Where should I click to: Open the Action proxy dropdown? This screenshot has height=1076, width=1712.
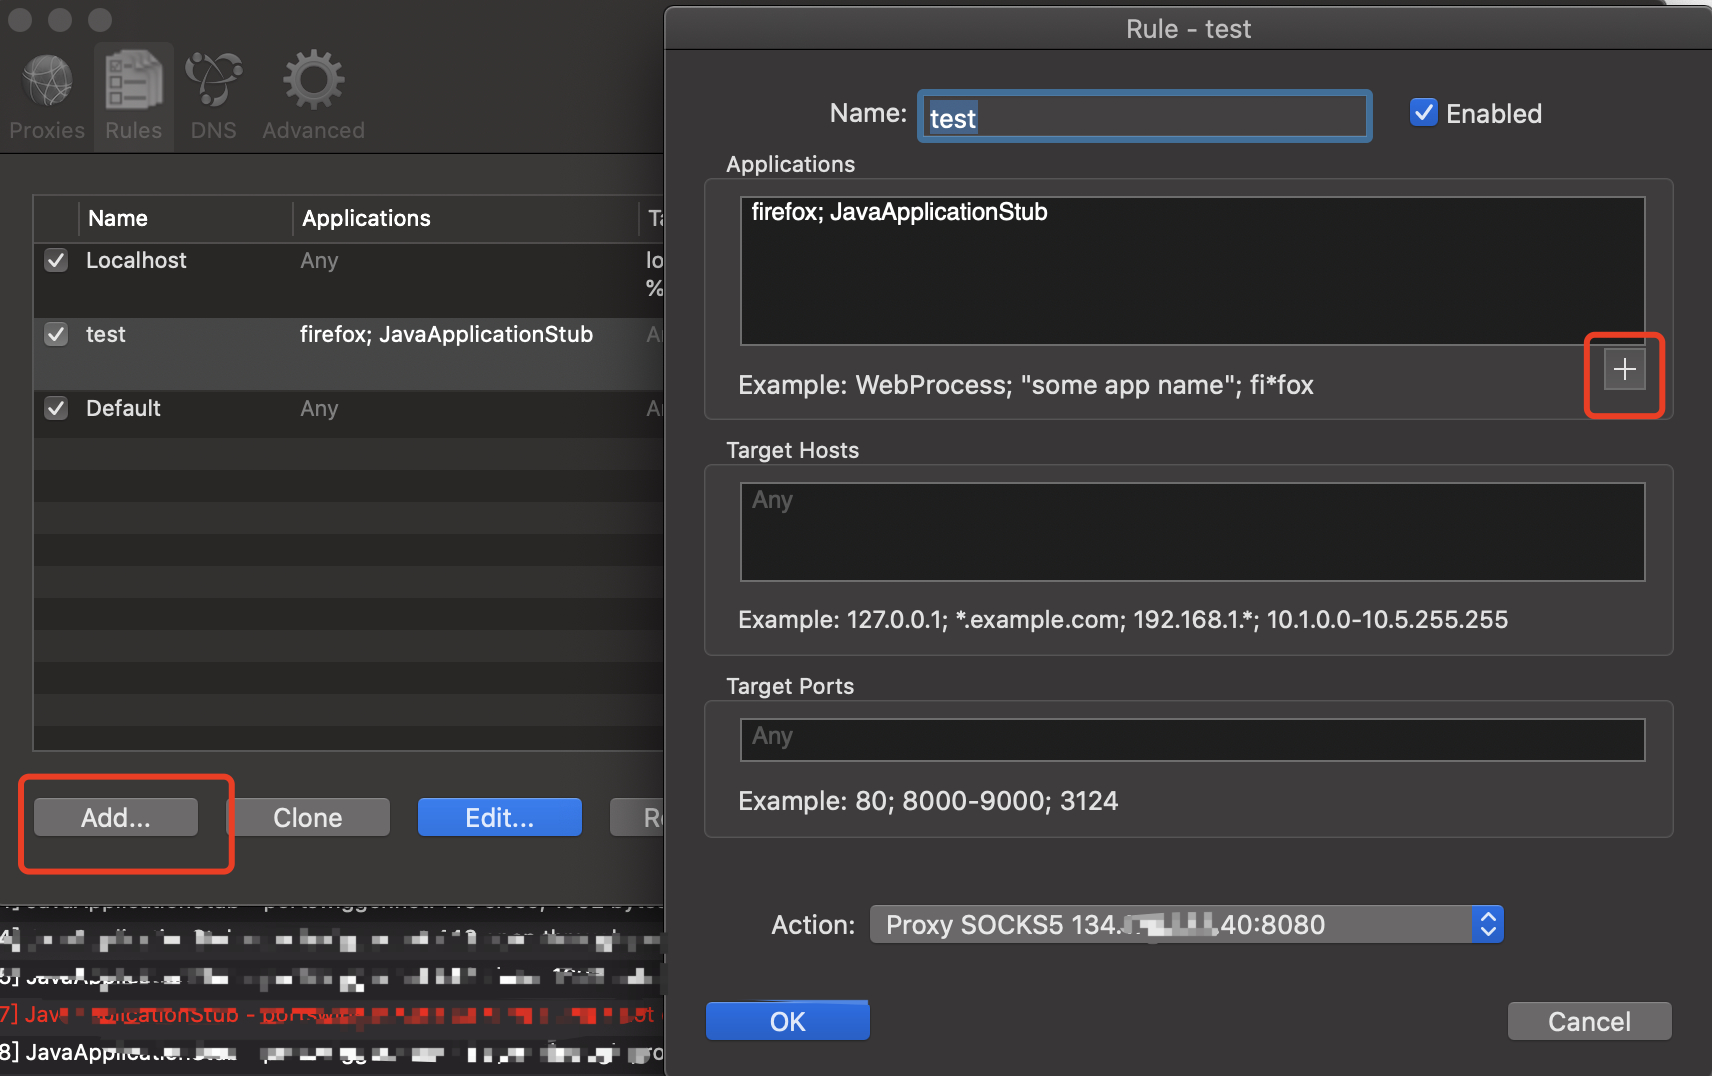[x=1170, y=925]
